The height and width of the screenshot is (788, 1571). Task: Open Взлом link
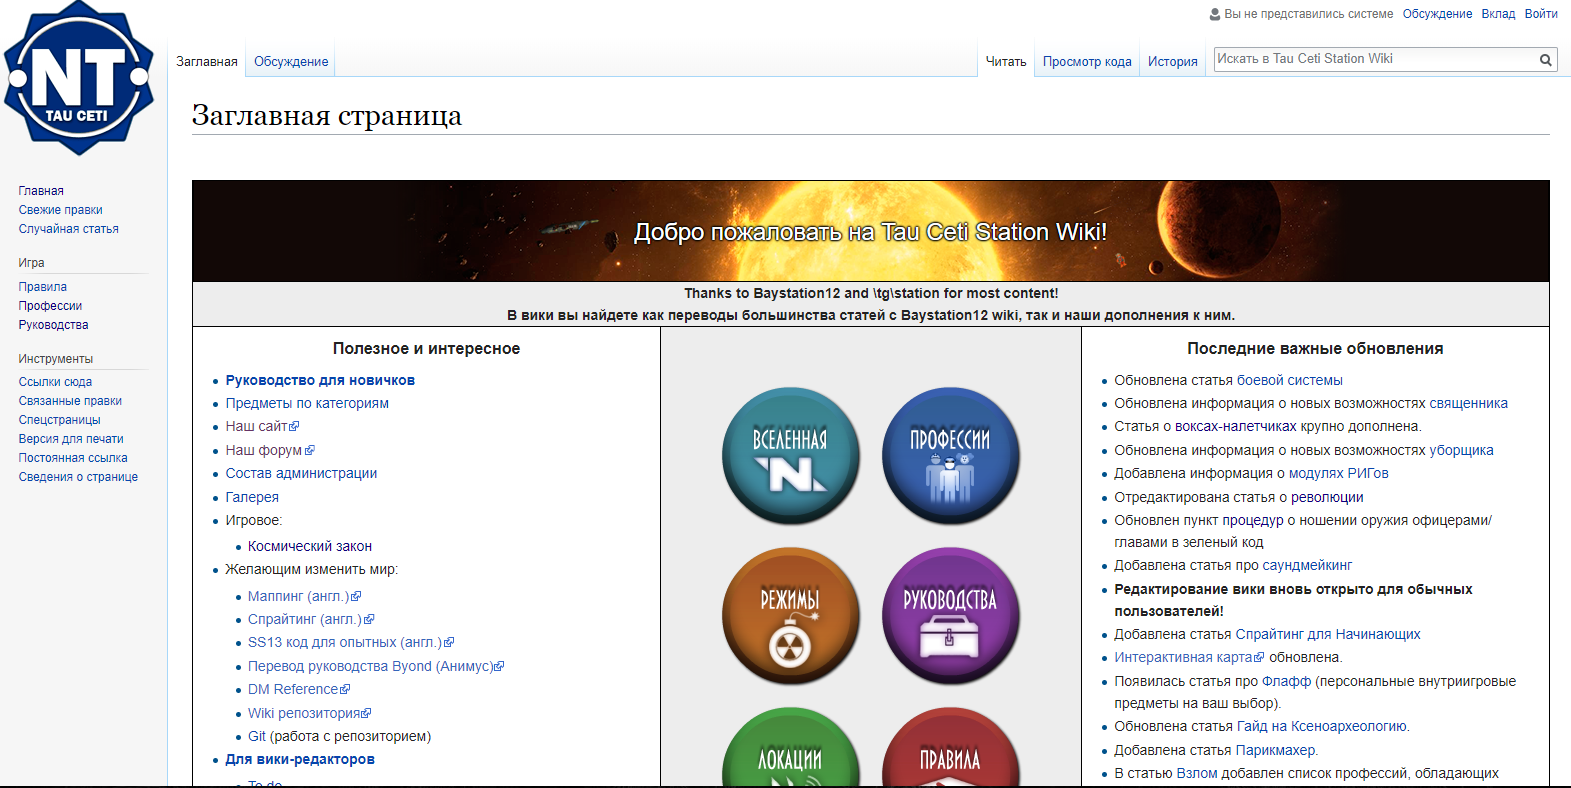[1197, 773]
